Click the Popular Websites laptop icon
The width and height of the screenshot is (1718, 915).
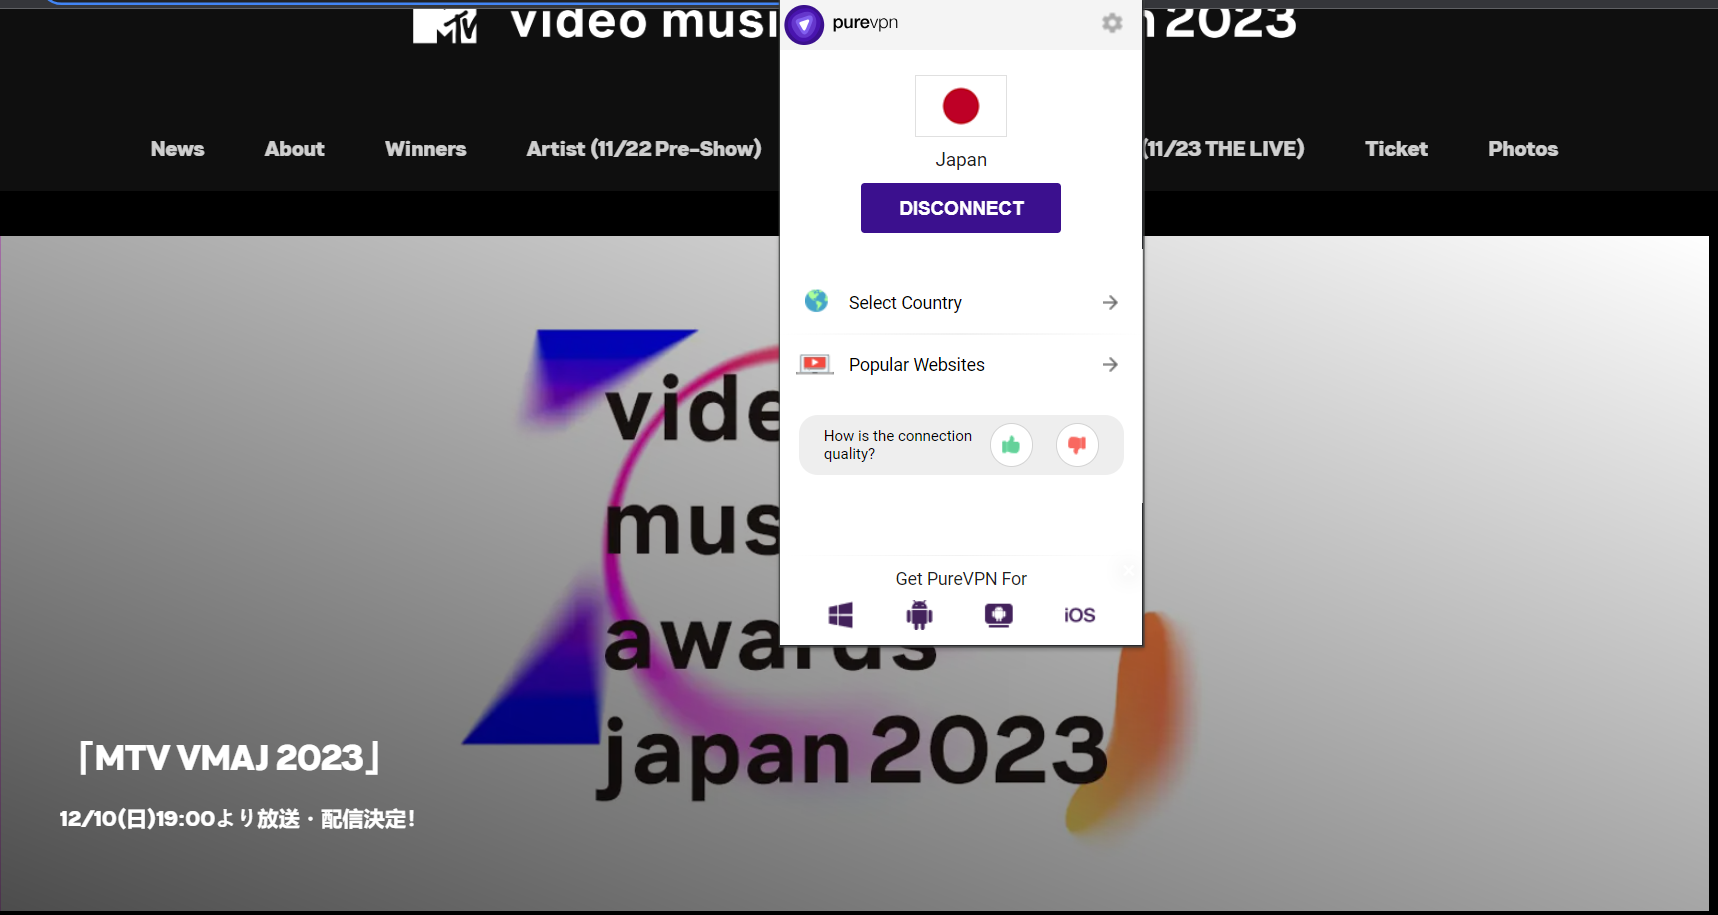pyautogui.click(x=815, y=364)
